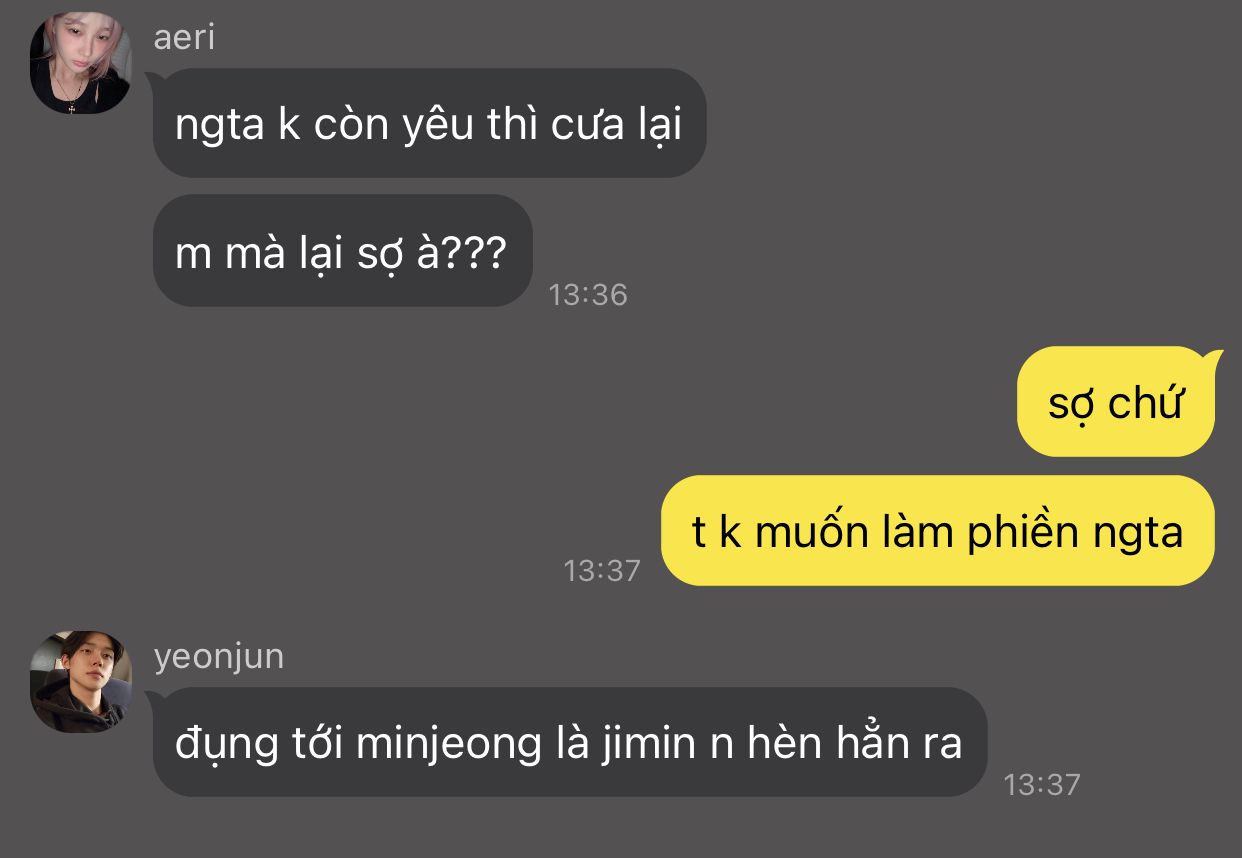Click the '???' at the end of aeri's message
Viewport: 1242px width, 858px height.
pyautogui.click(x=474, y=254)
